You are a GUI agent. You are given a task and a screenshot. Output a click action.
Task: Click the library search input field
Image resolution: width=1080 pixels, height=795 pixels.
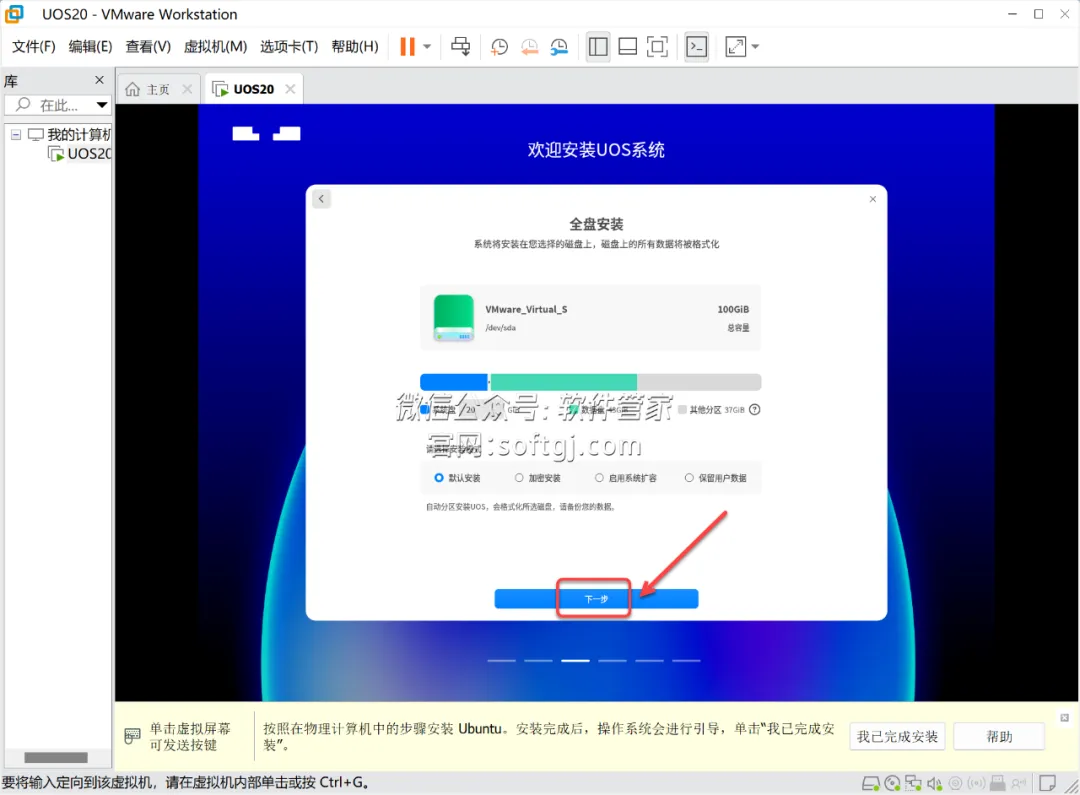tap(58, 105)
